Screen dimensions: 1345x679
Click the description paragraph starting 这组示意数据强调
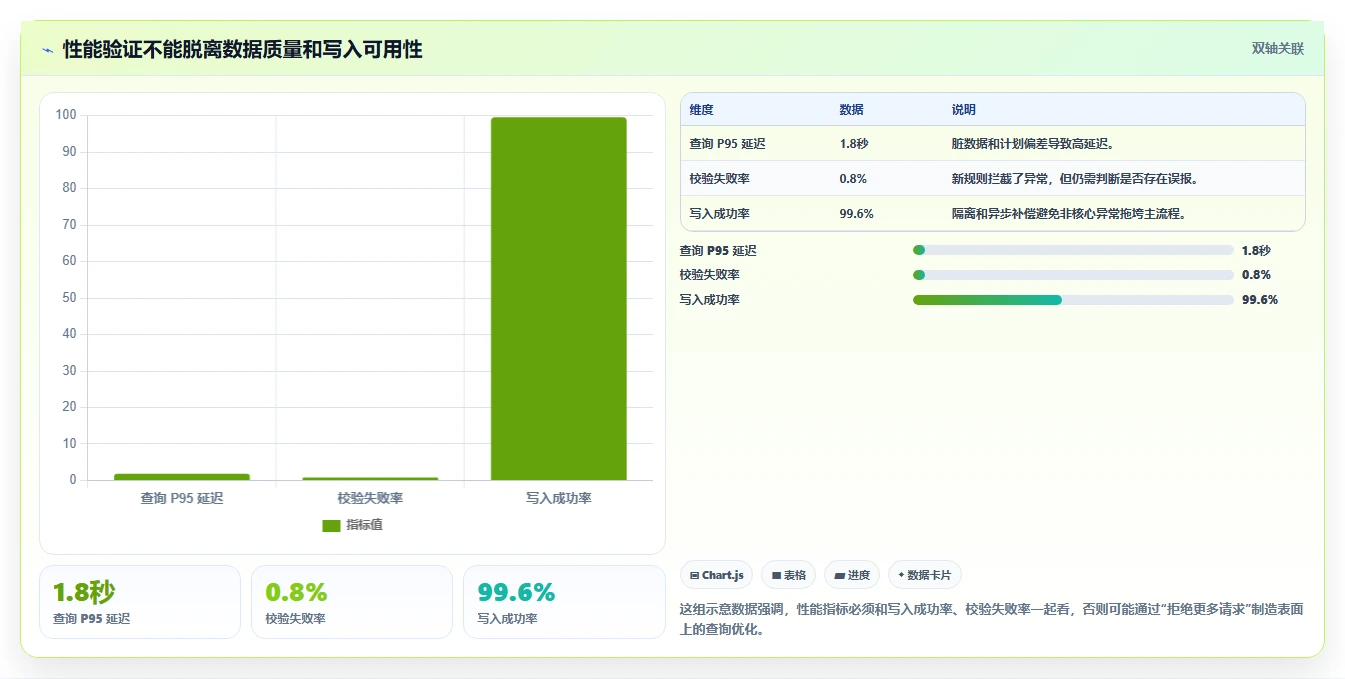coord(991,620)
